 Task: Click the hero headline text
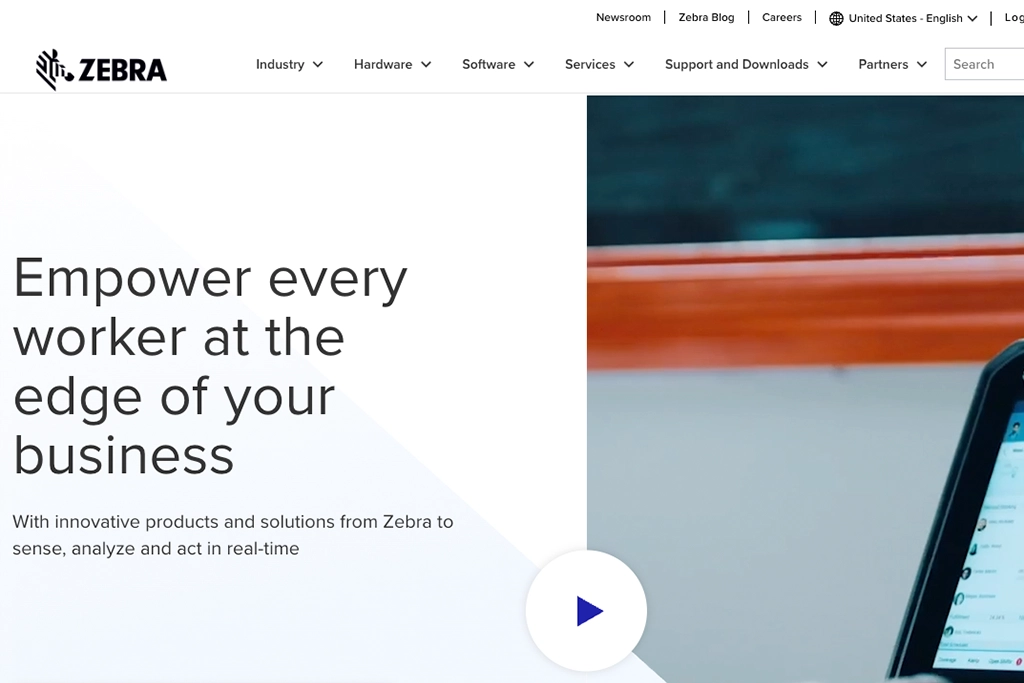click(209, 367)
